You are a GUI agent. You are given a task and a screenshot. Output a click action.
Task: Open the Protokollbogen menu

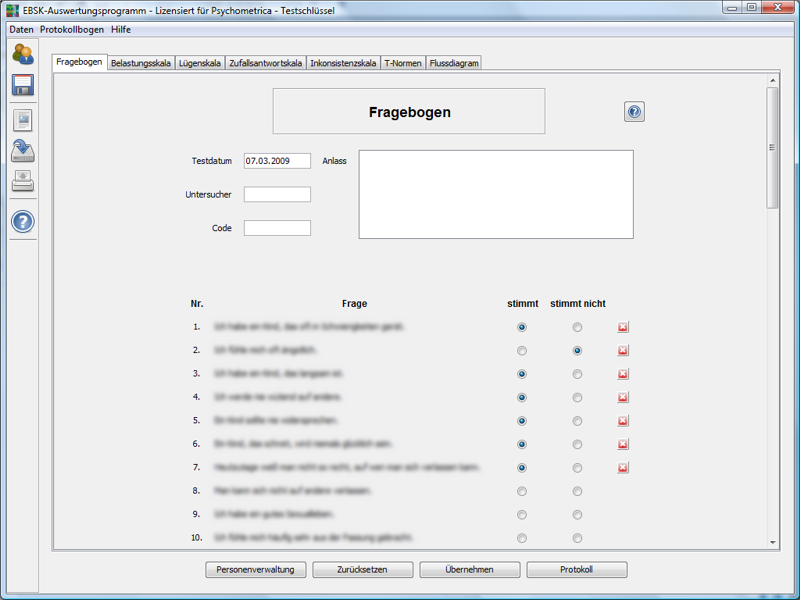click(71, 30)
